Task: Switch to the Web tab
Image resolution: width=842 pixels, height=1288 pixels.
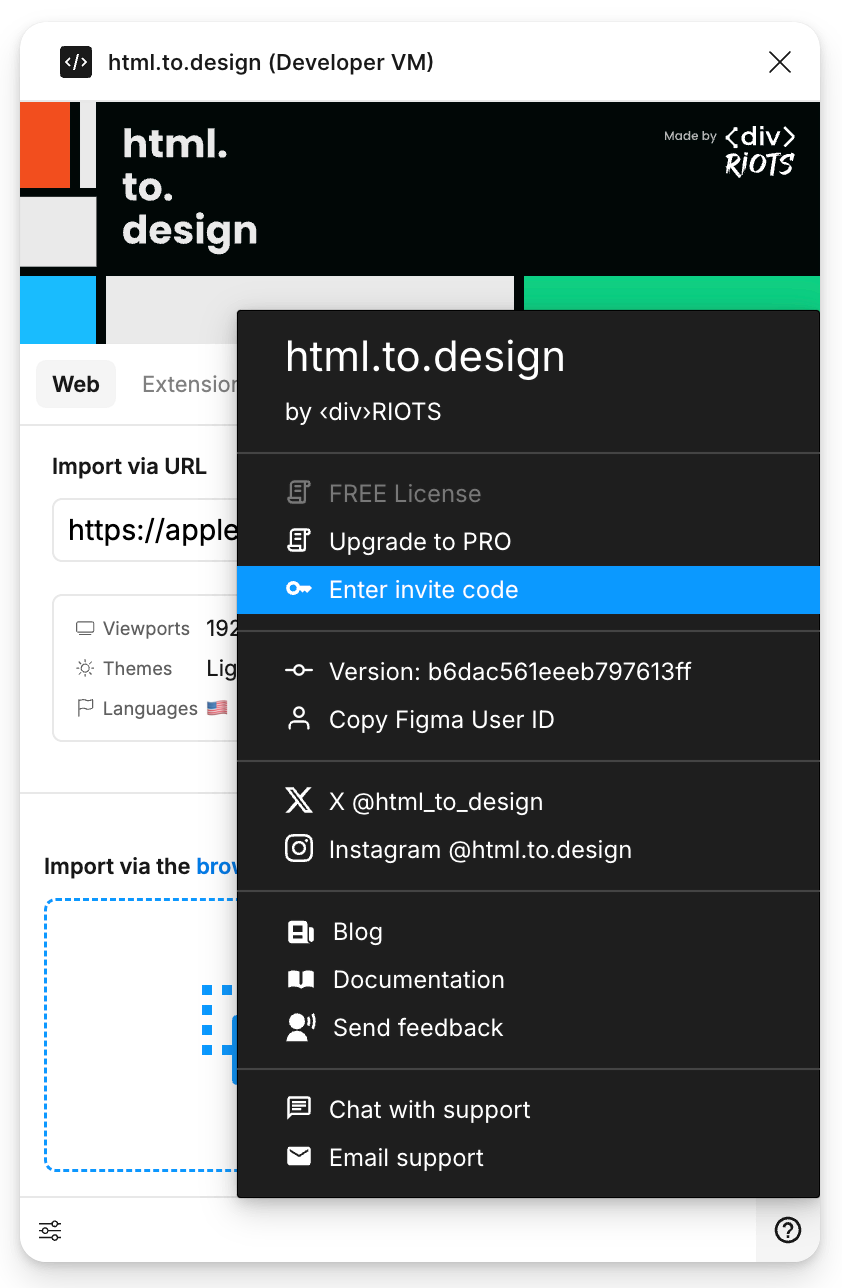Action: (x=76, y=385)
